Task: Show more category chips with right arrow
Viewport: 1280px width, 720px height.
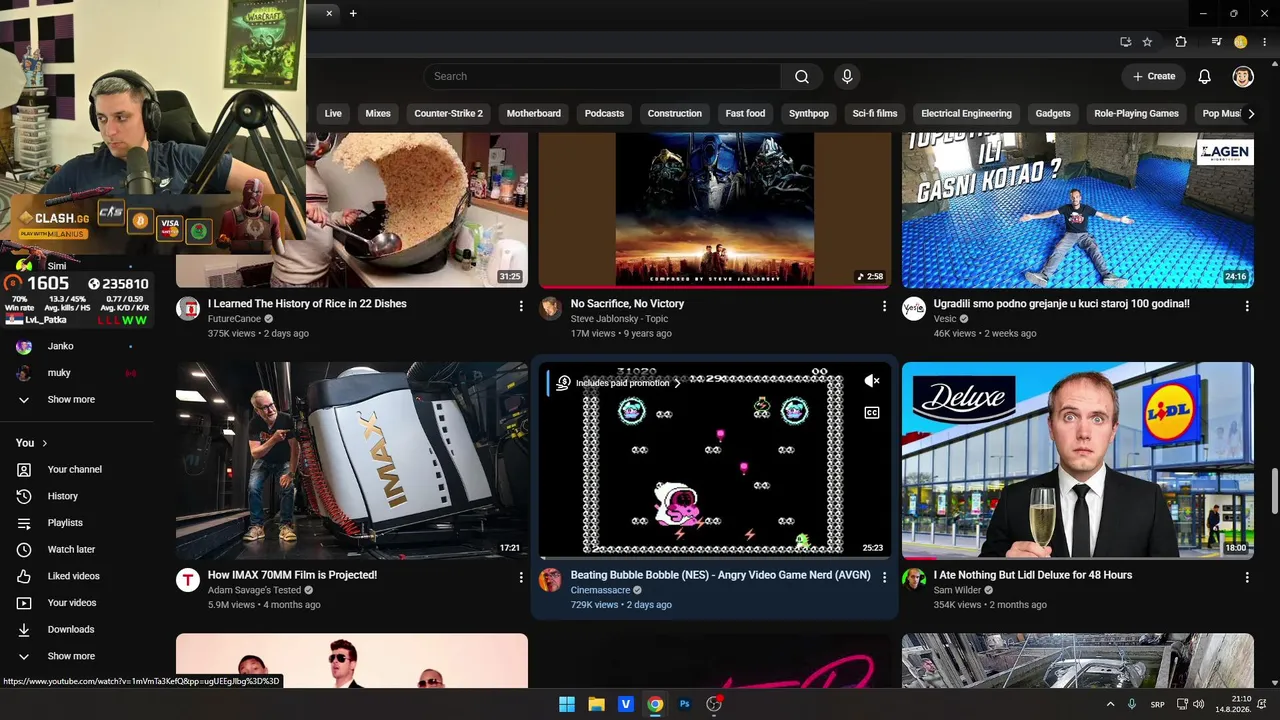Action: tap(1250, 114)
